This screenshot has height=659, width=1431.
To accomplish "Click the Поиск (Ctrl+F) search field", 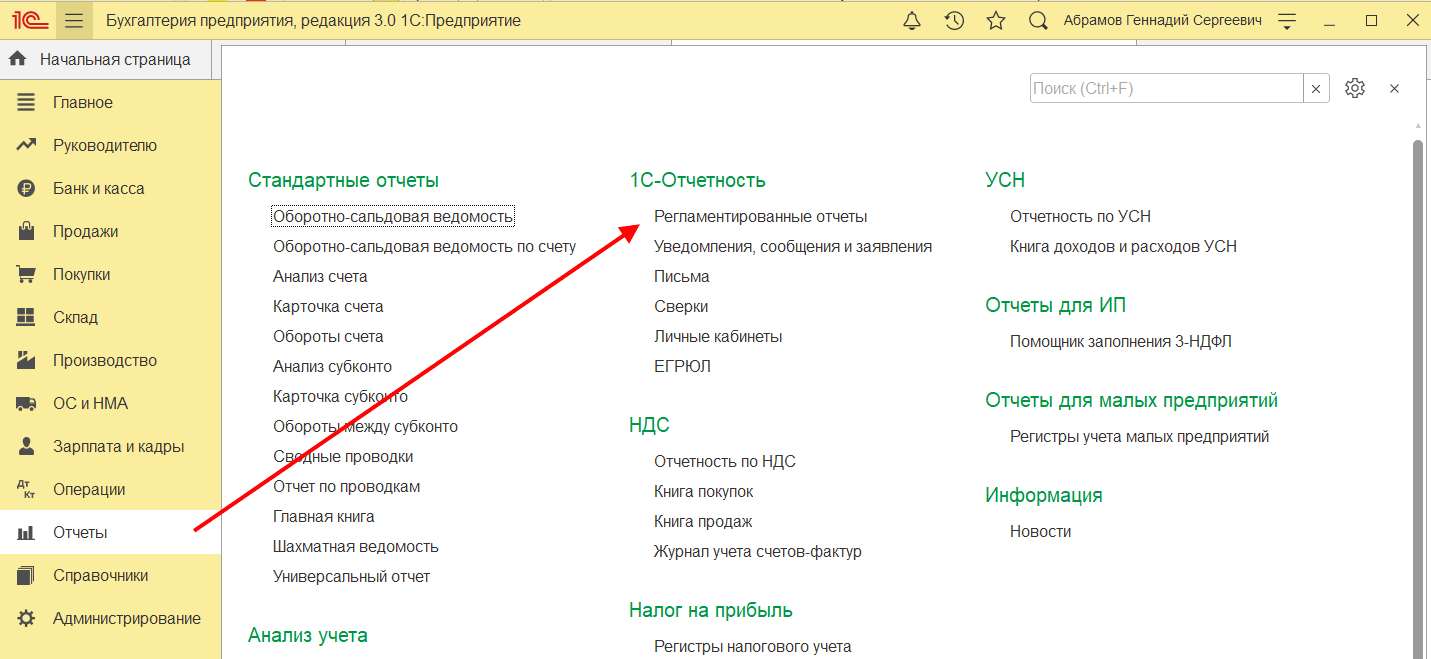I will 1166,88.
